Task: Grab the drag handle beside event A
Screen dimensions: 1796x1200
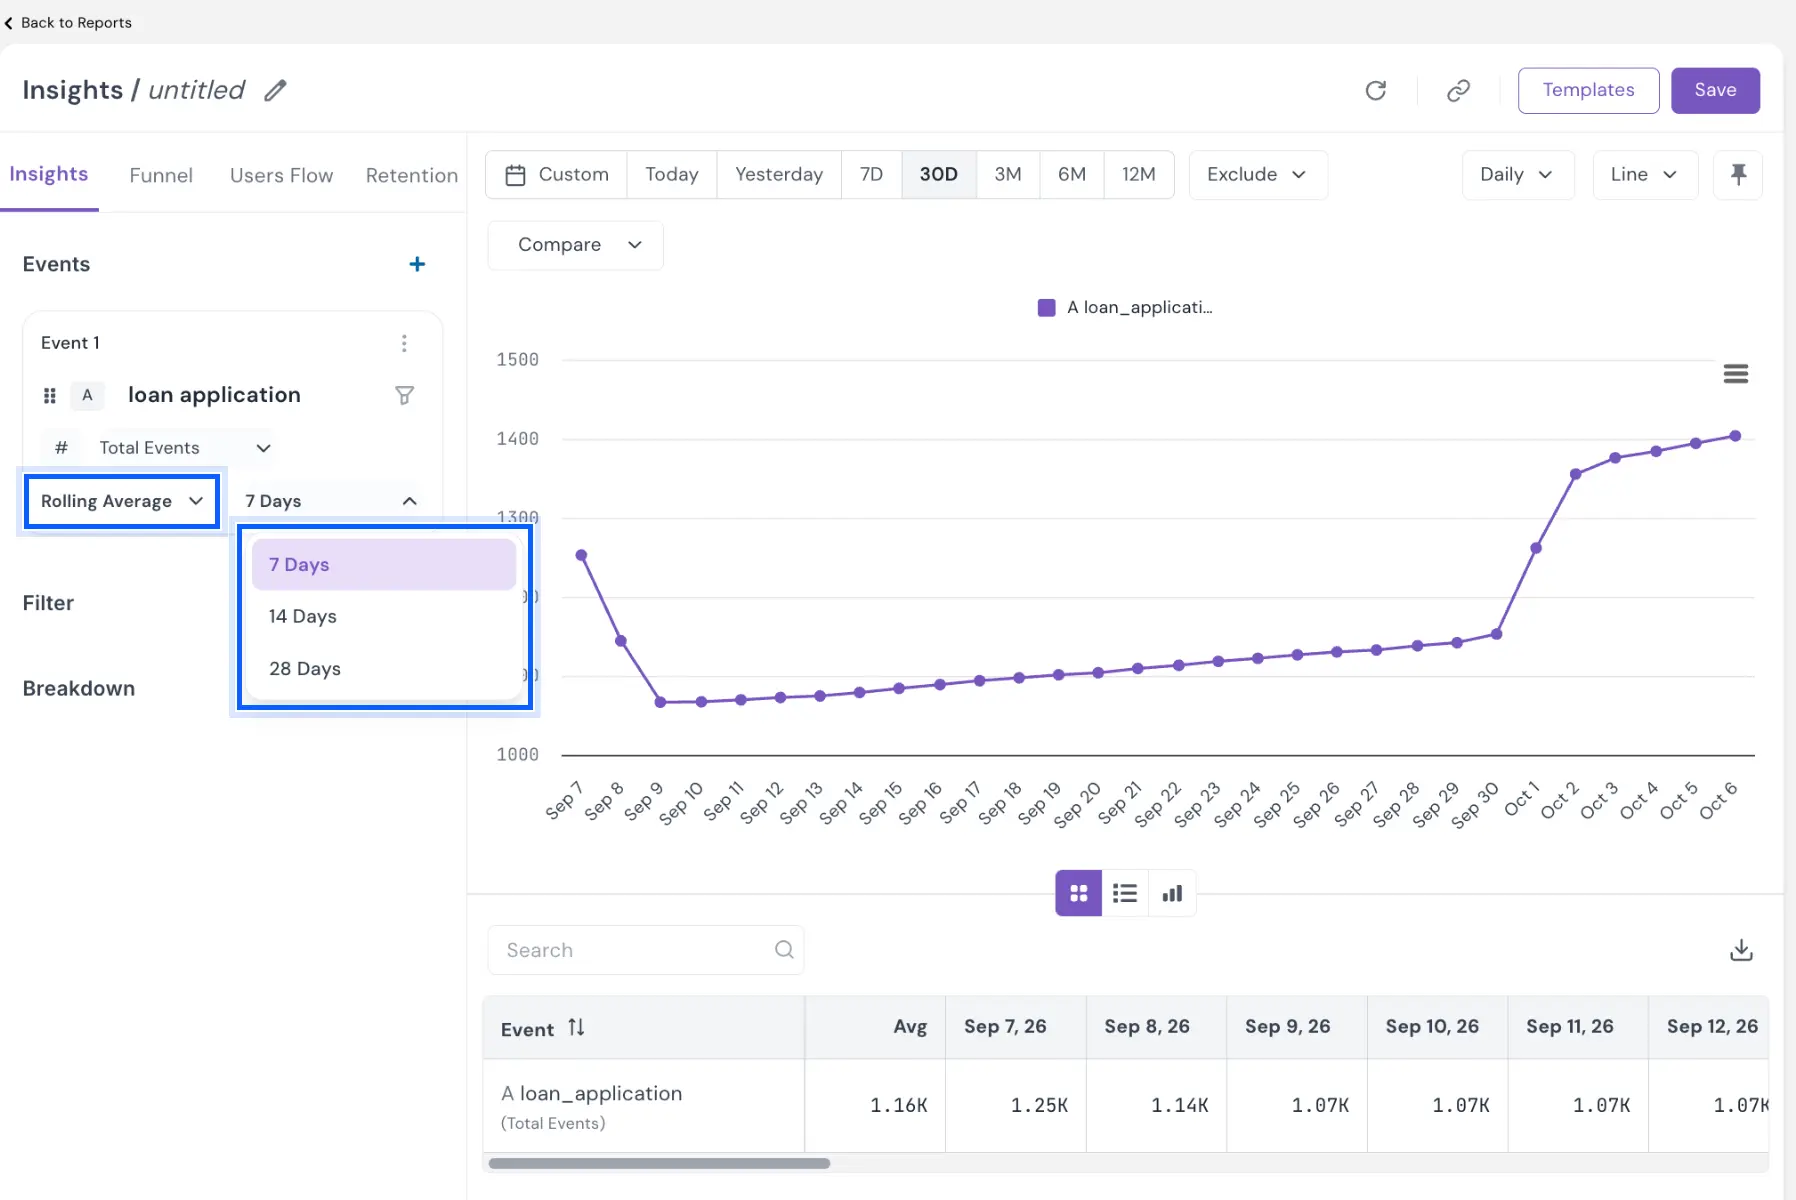Action: (49, 395)
